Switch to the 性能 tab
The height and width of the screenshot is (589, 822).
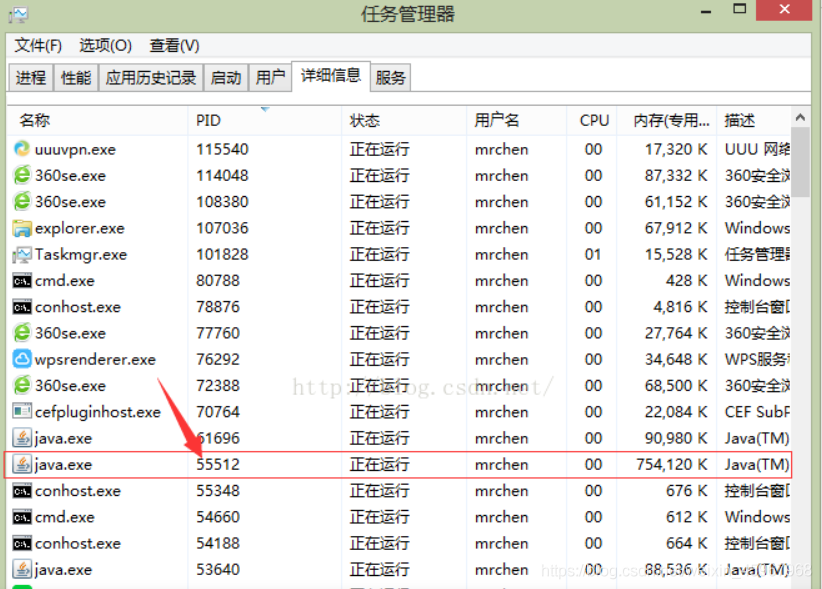(x=76, y=78)
